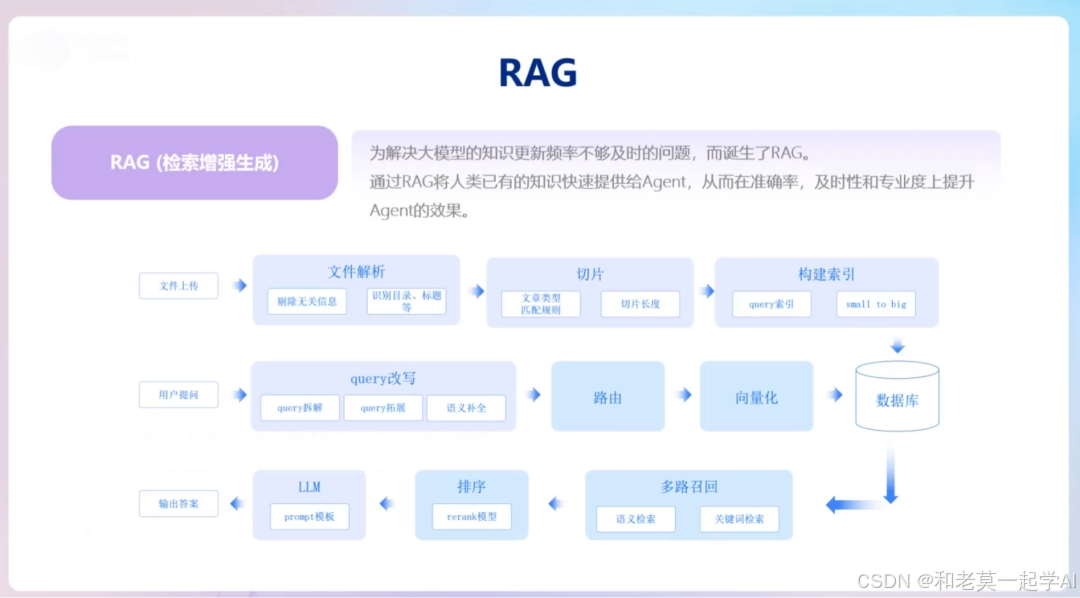Click the arrow between 多路召回 and 排序
The image size is (1080, 598).
click(557, 504)
